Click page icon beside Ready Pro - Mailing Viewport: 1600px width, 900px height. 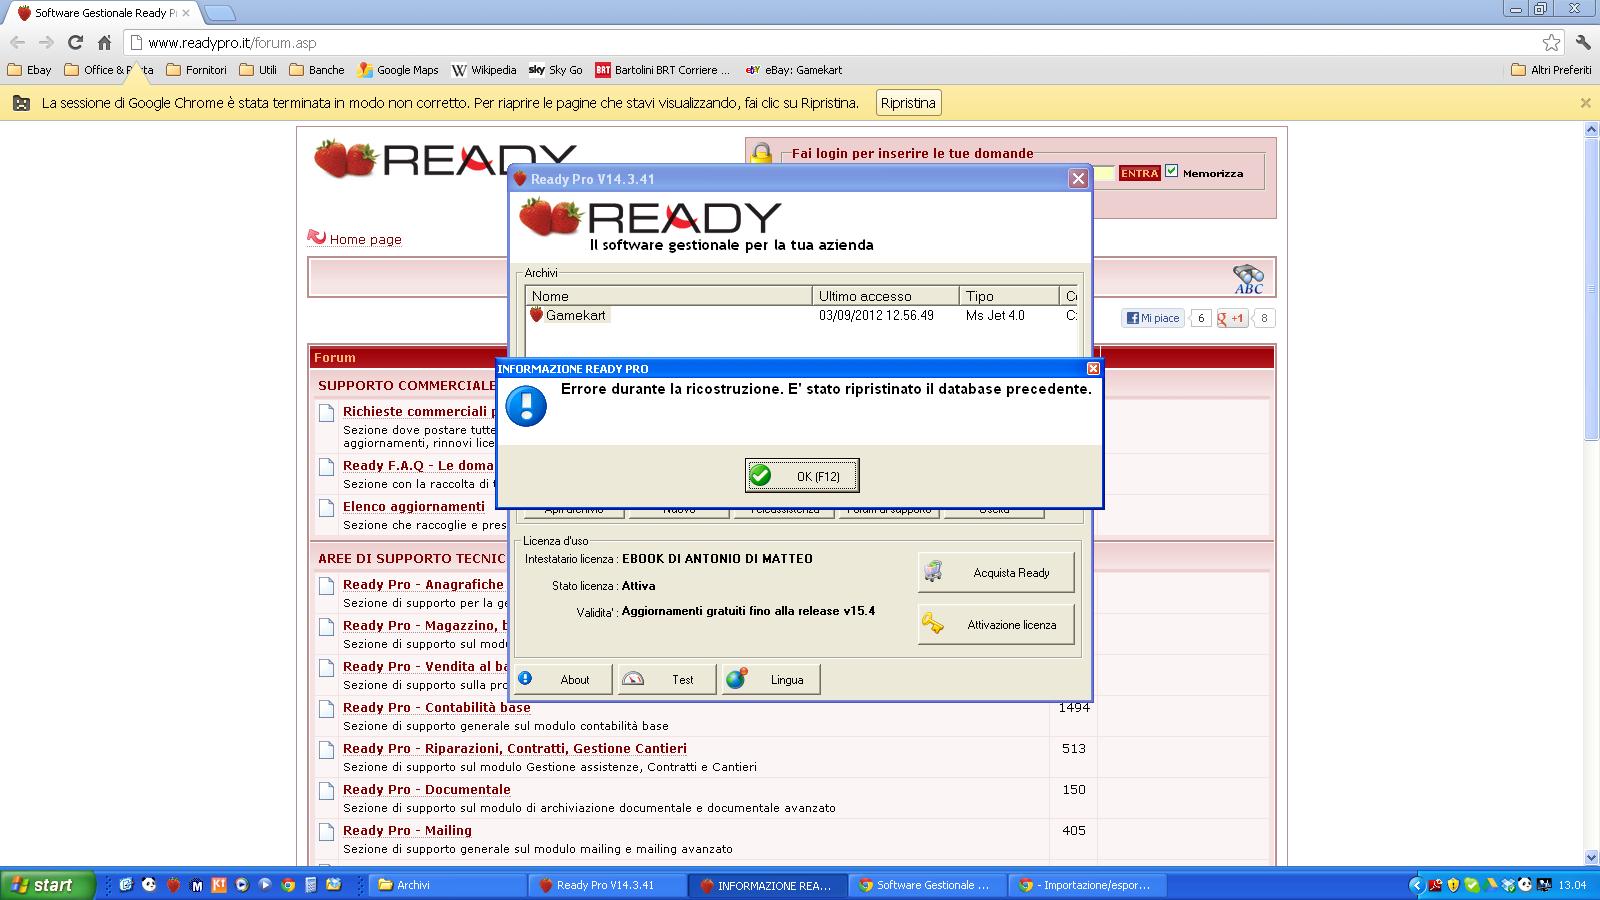coord(326,832)
